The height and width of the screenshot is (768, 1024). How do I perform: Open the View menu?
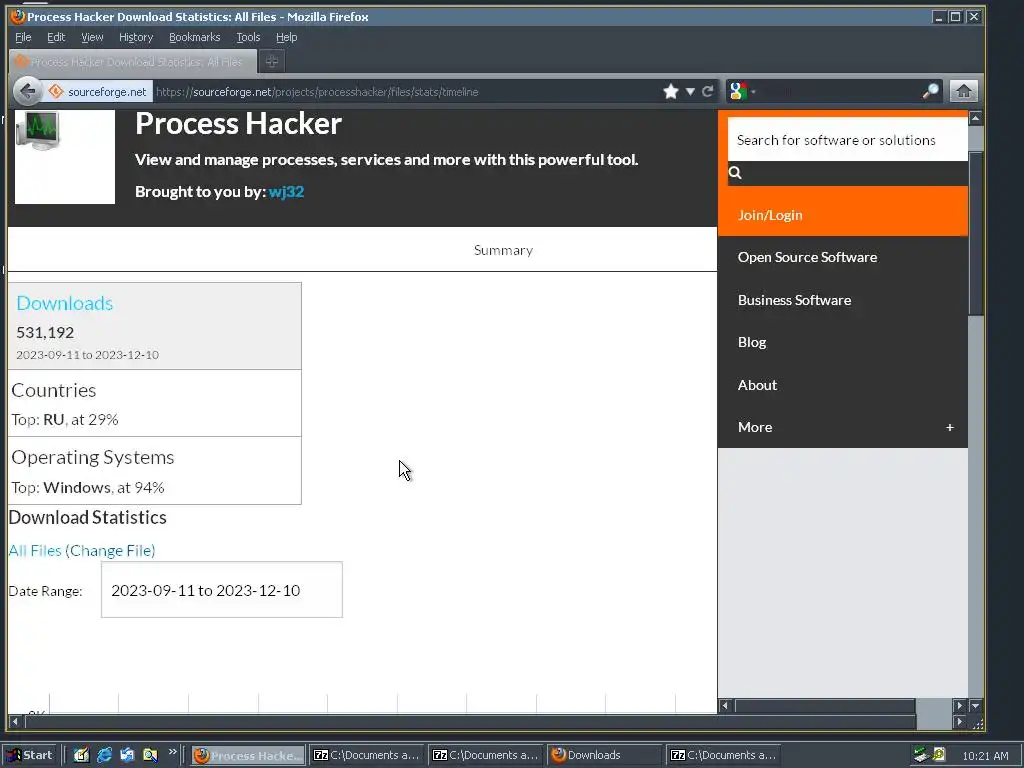92,37
